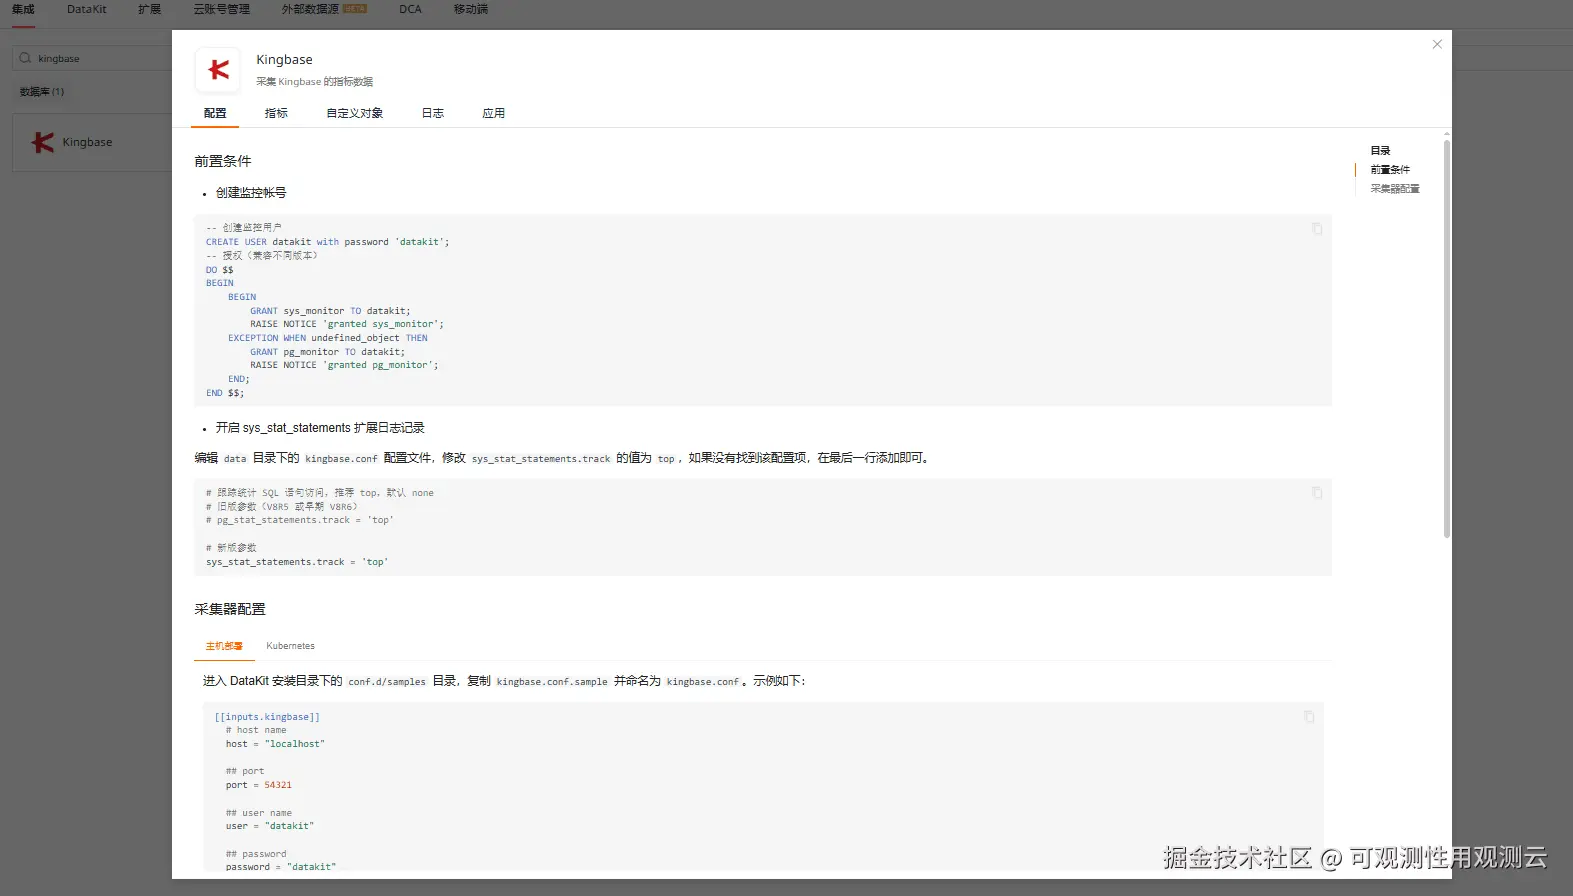
Task: Click the Kingbase dialog title
Action: 284,60
